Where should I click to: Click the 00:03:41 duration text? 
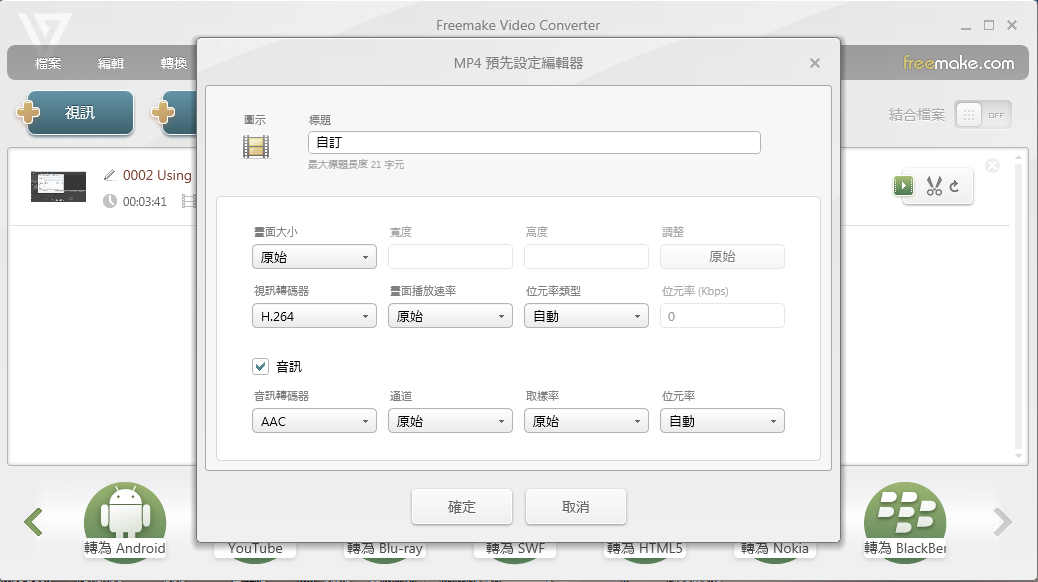(x=144, y=201)
